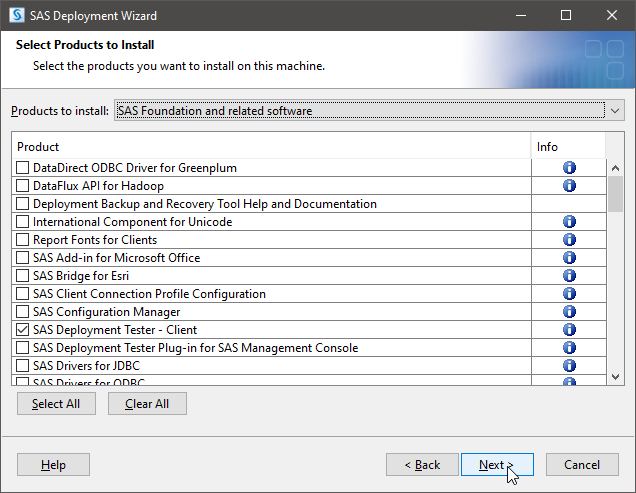The width and height of the screenshot is (636, 493).
Task: Open info for SAS Deployment Tester - Client
Action: pyautogui.click(x=569, y=329)
